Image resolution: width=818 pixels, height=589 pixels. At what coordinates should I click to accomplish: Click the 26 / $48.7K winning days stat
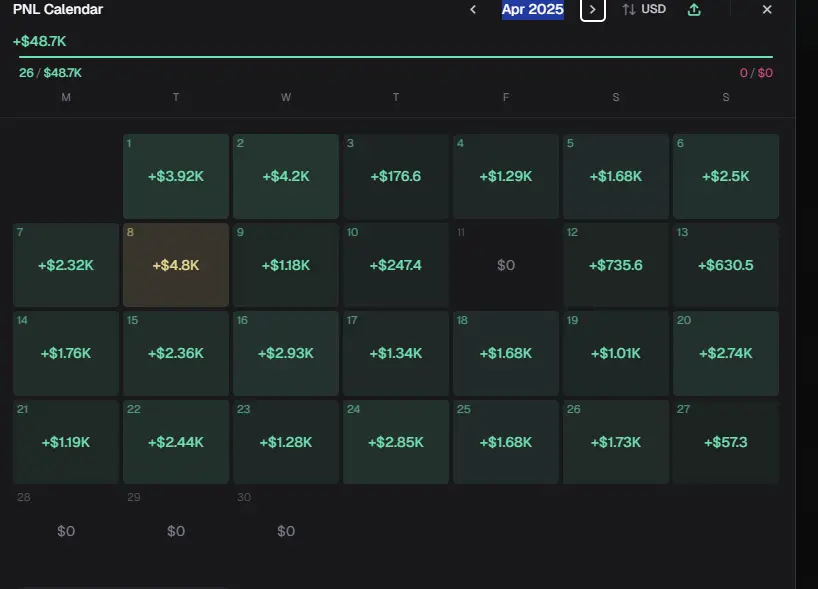[51, 73]
